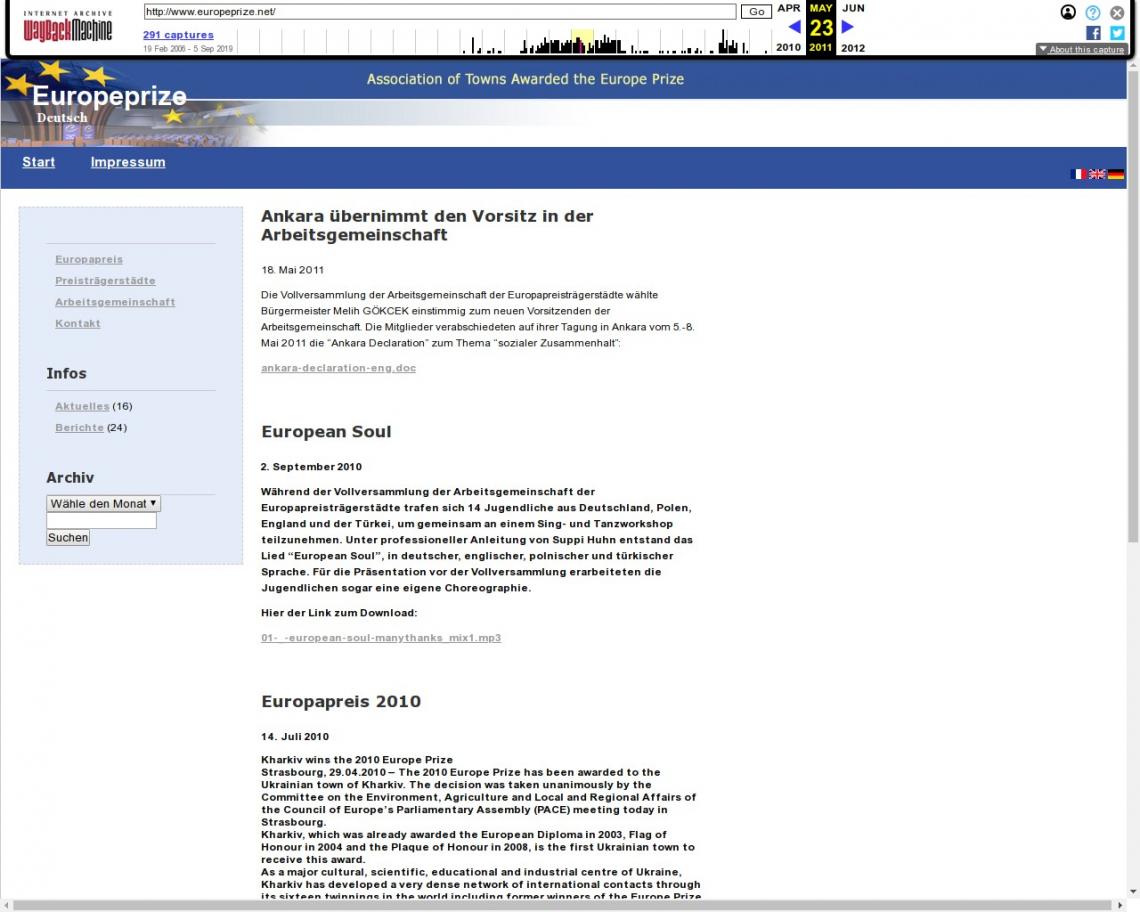Open the Aktuelles category link
1140x912 pixels.
pos(82,407)
